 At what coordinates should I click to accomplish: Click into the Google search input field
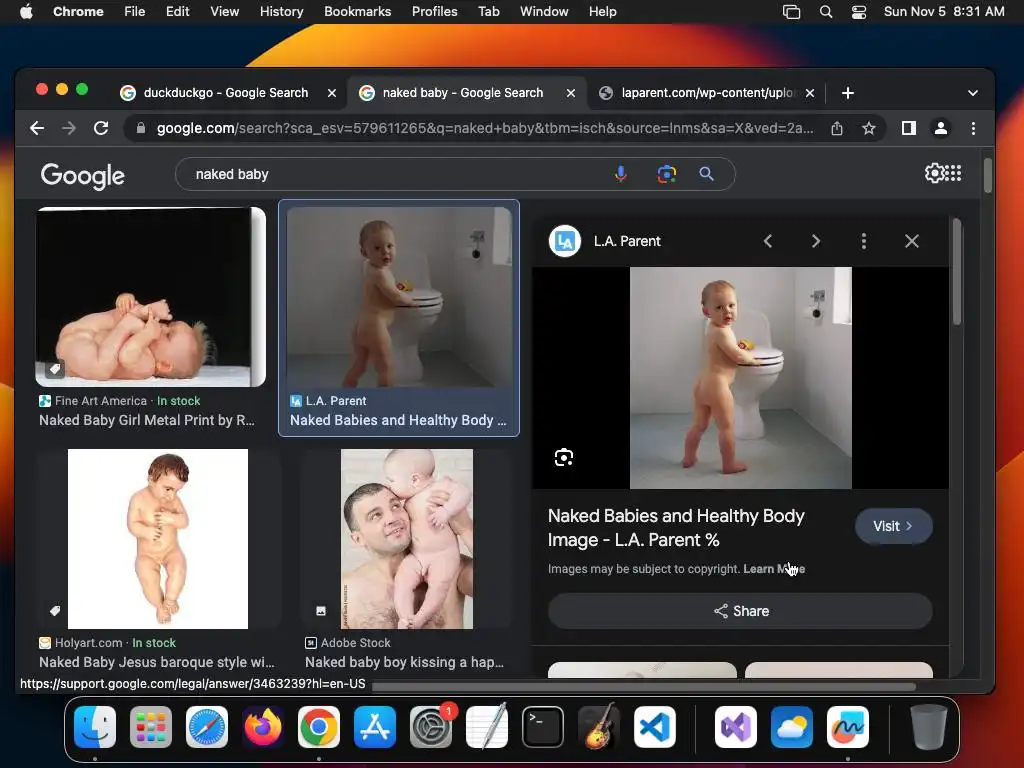coord(398,174)
